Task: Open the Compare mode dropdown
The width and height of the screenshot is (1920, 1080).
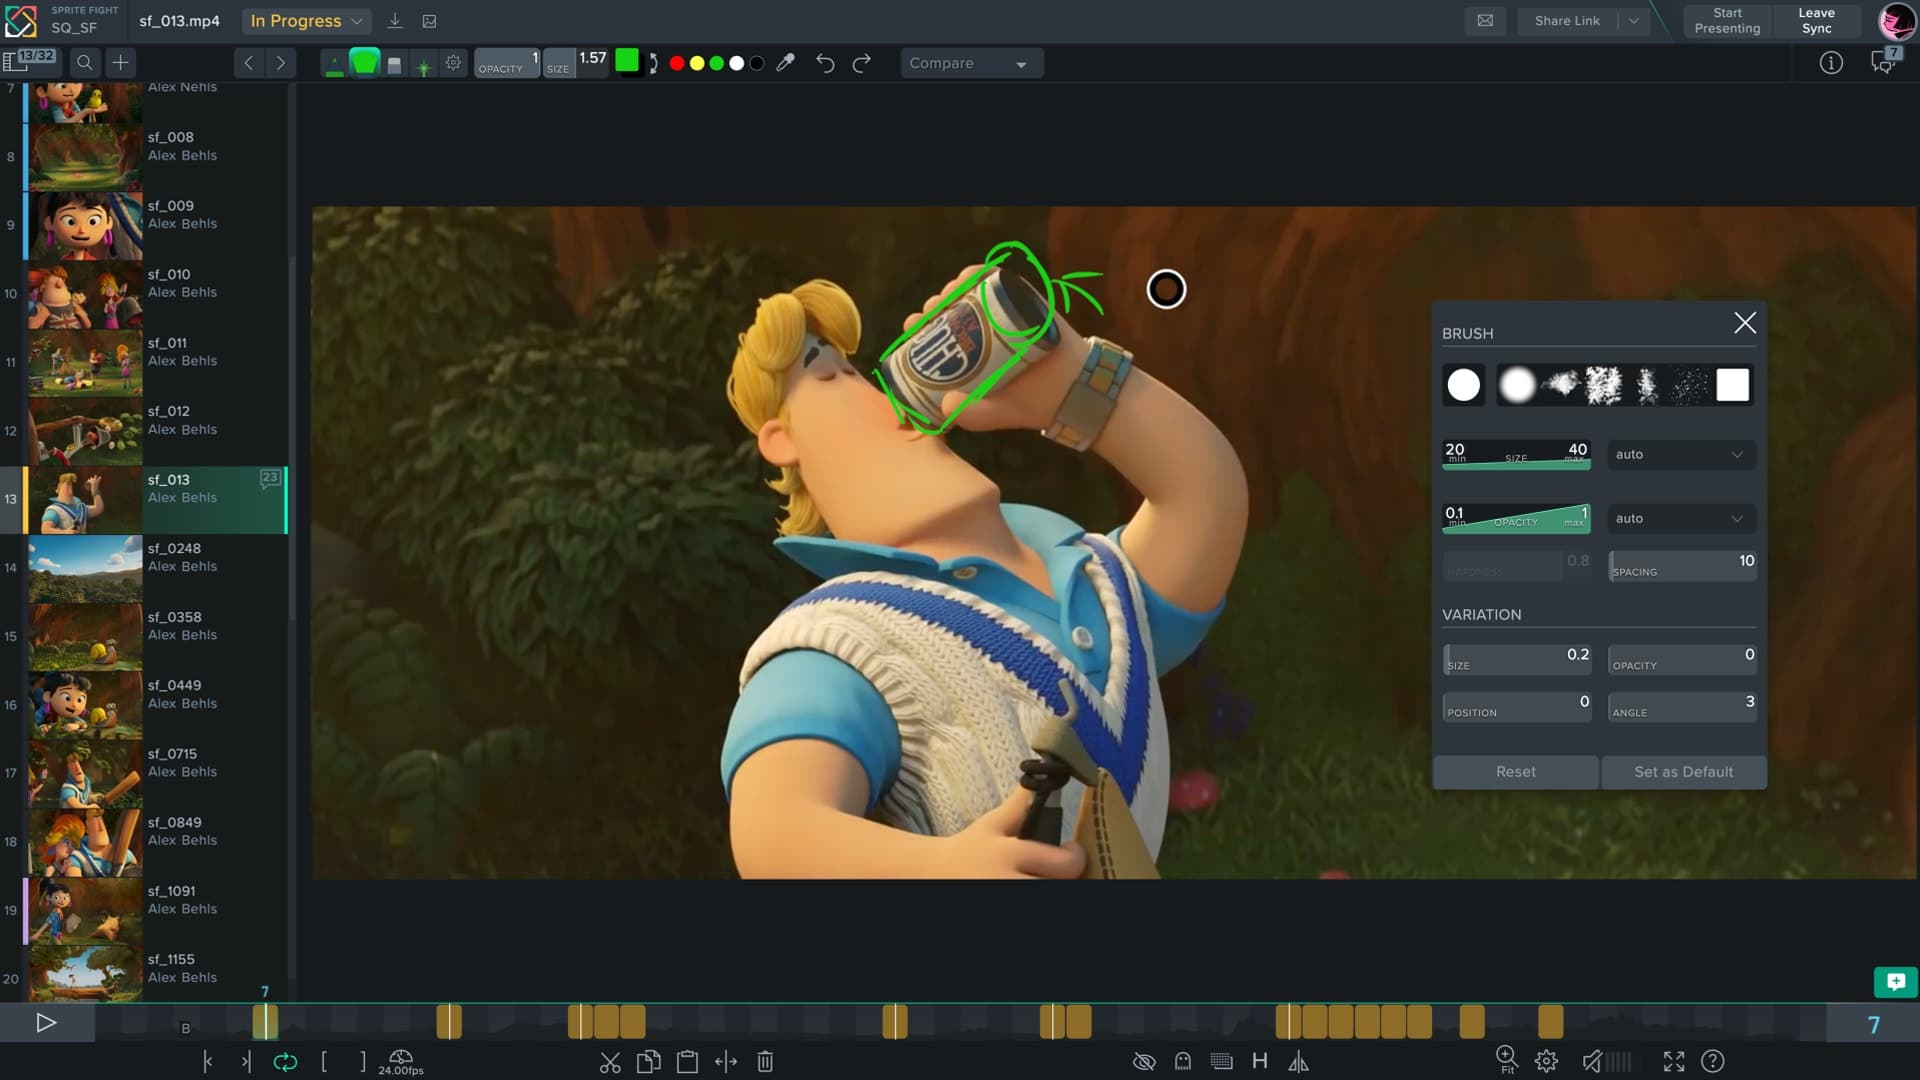Action: (970, 63)
